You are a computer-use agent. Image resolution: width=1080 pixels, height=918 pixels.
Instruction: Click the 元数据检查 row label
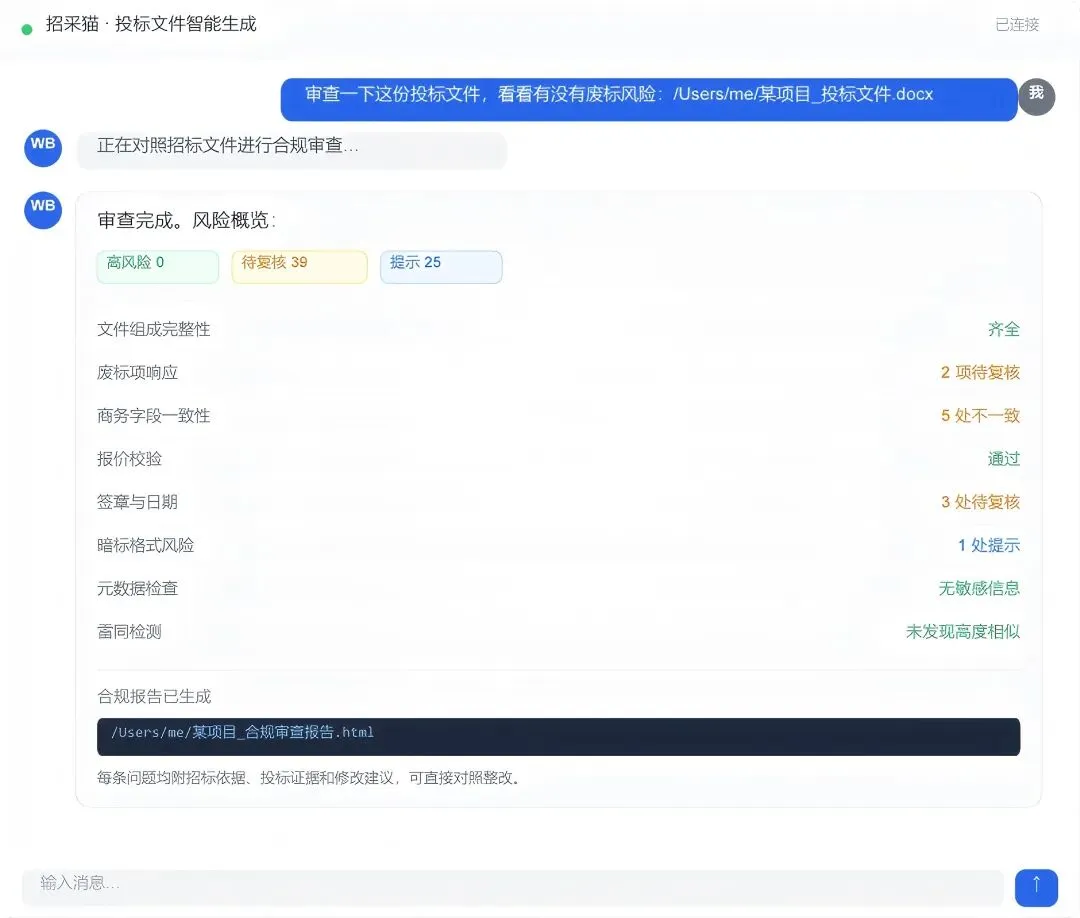click(x=138, y=588)
